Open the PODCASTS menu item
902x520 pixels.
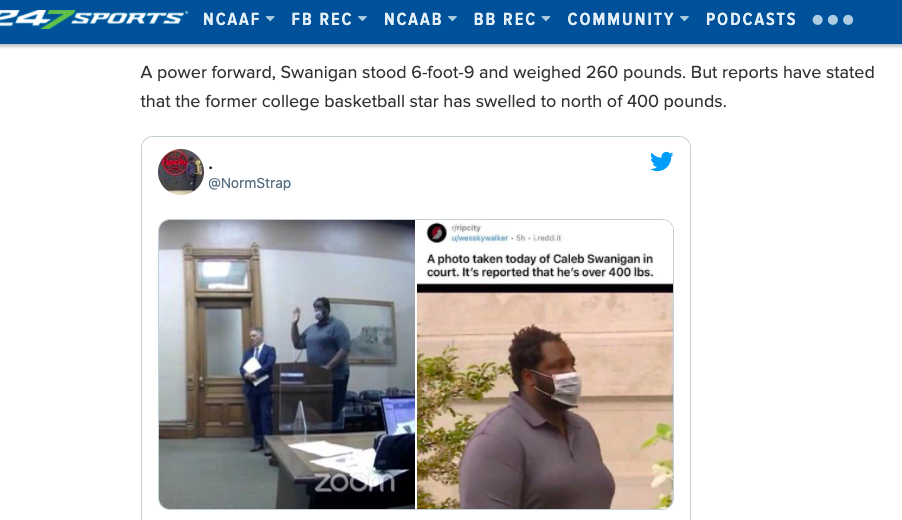(751, 20)
